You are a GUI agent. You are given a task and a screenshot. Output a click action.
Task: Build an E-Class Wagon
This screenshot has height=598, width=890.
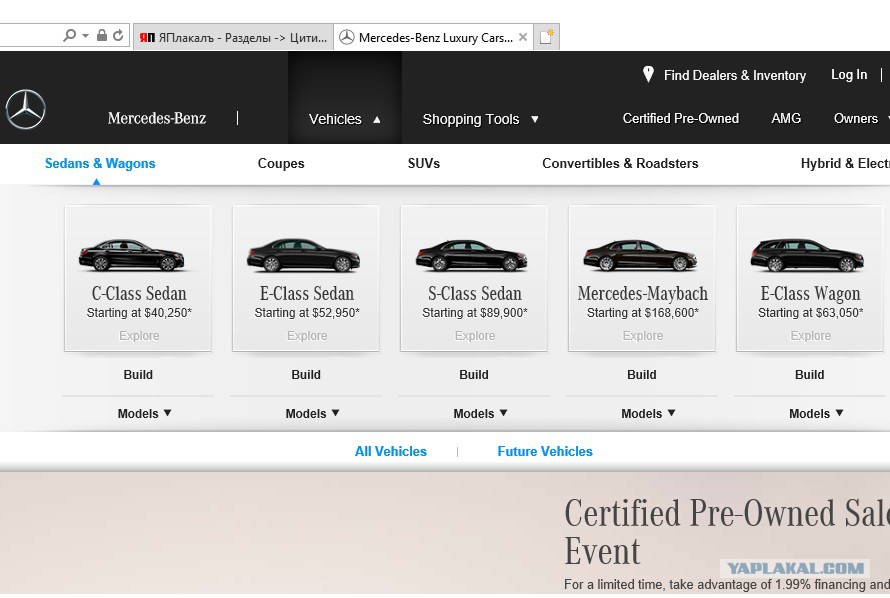(x=809, y=374)
